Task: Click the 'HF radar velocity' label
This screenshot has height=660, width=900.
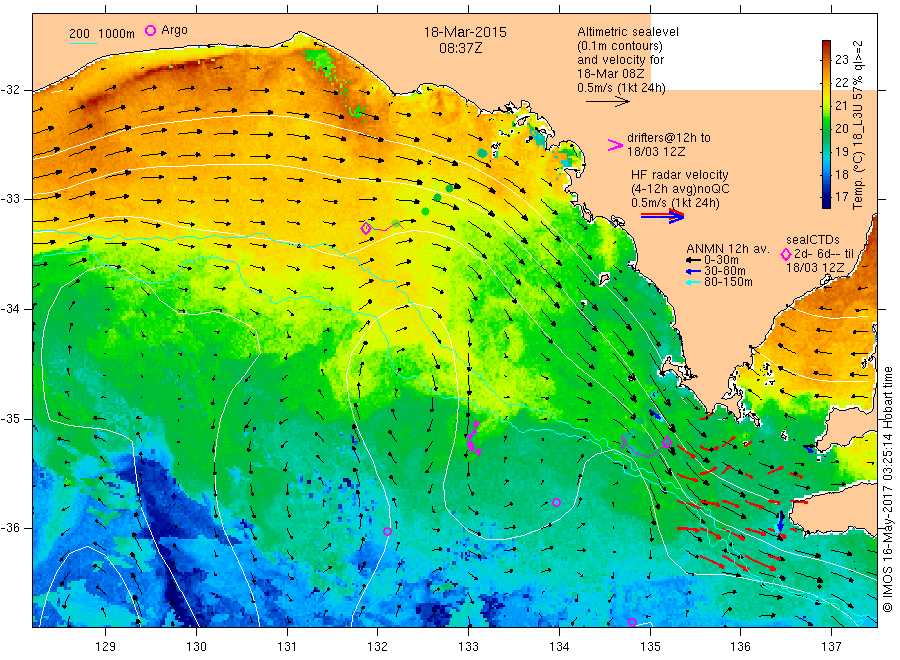Action: [x=680, y=174]
